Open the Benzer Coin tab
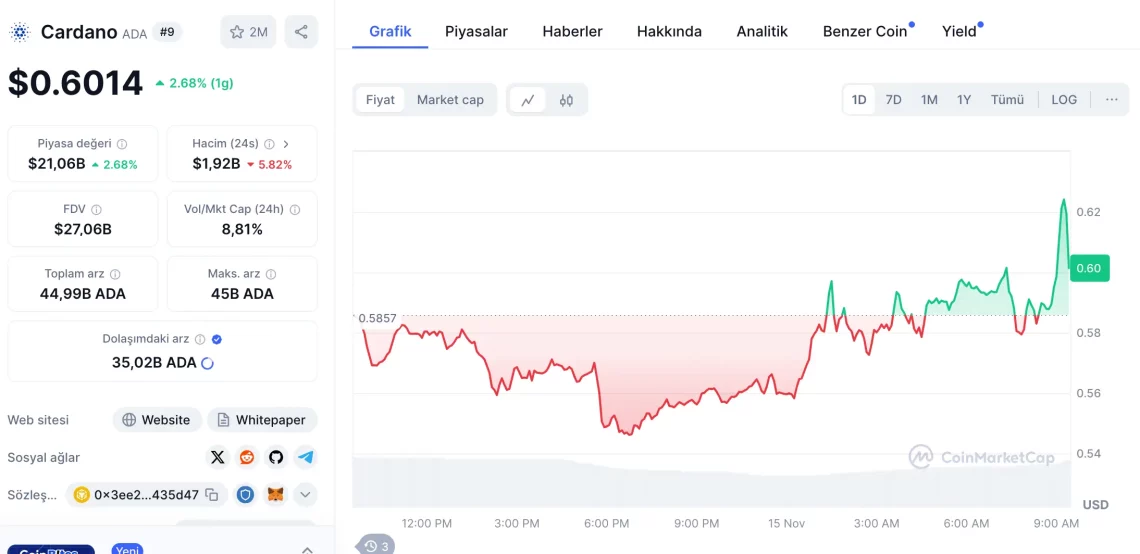Screen dimensions: 1140x554 tap(865, 31)
